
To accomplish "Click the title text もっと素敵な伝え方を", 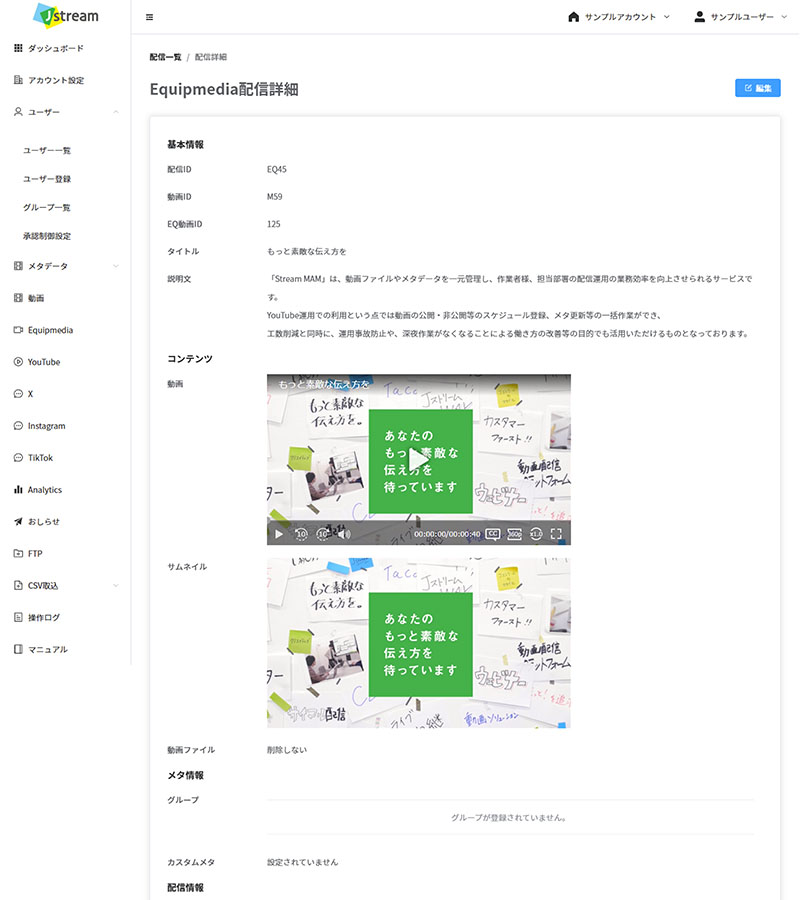I will click(x=306, y=251).
